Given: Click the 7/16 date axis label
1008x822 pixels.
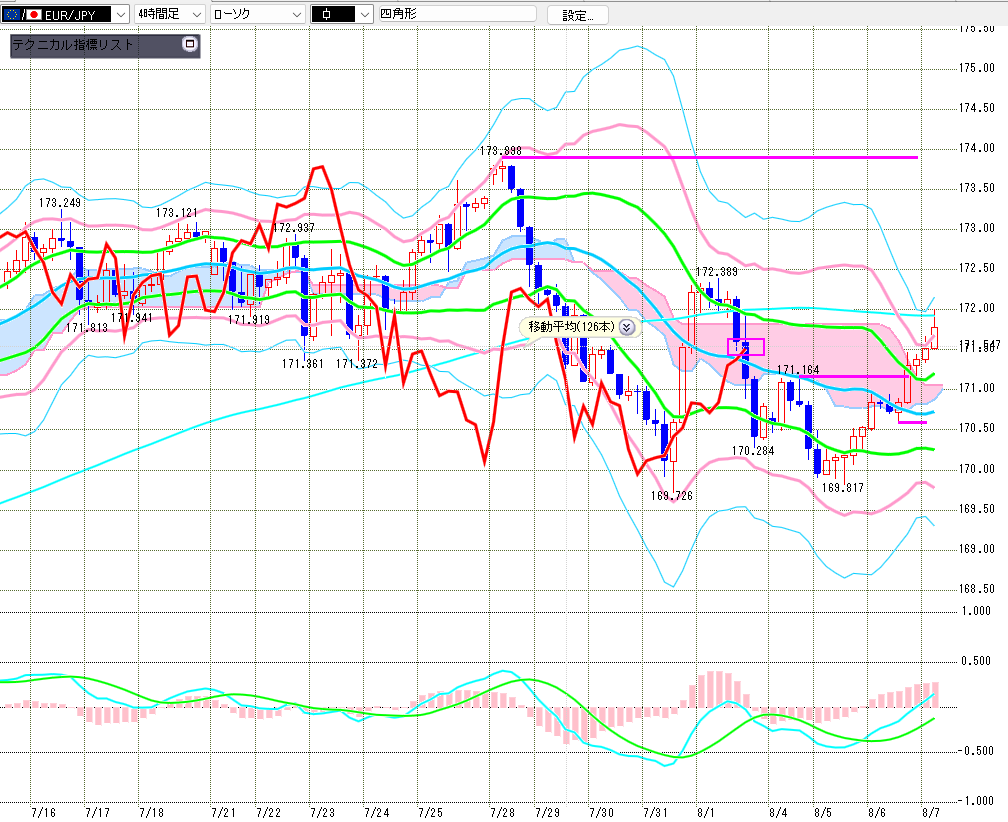Looking at the screenshot, I should coord(43,812).
